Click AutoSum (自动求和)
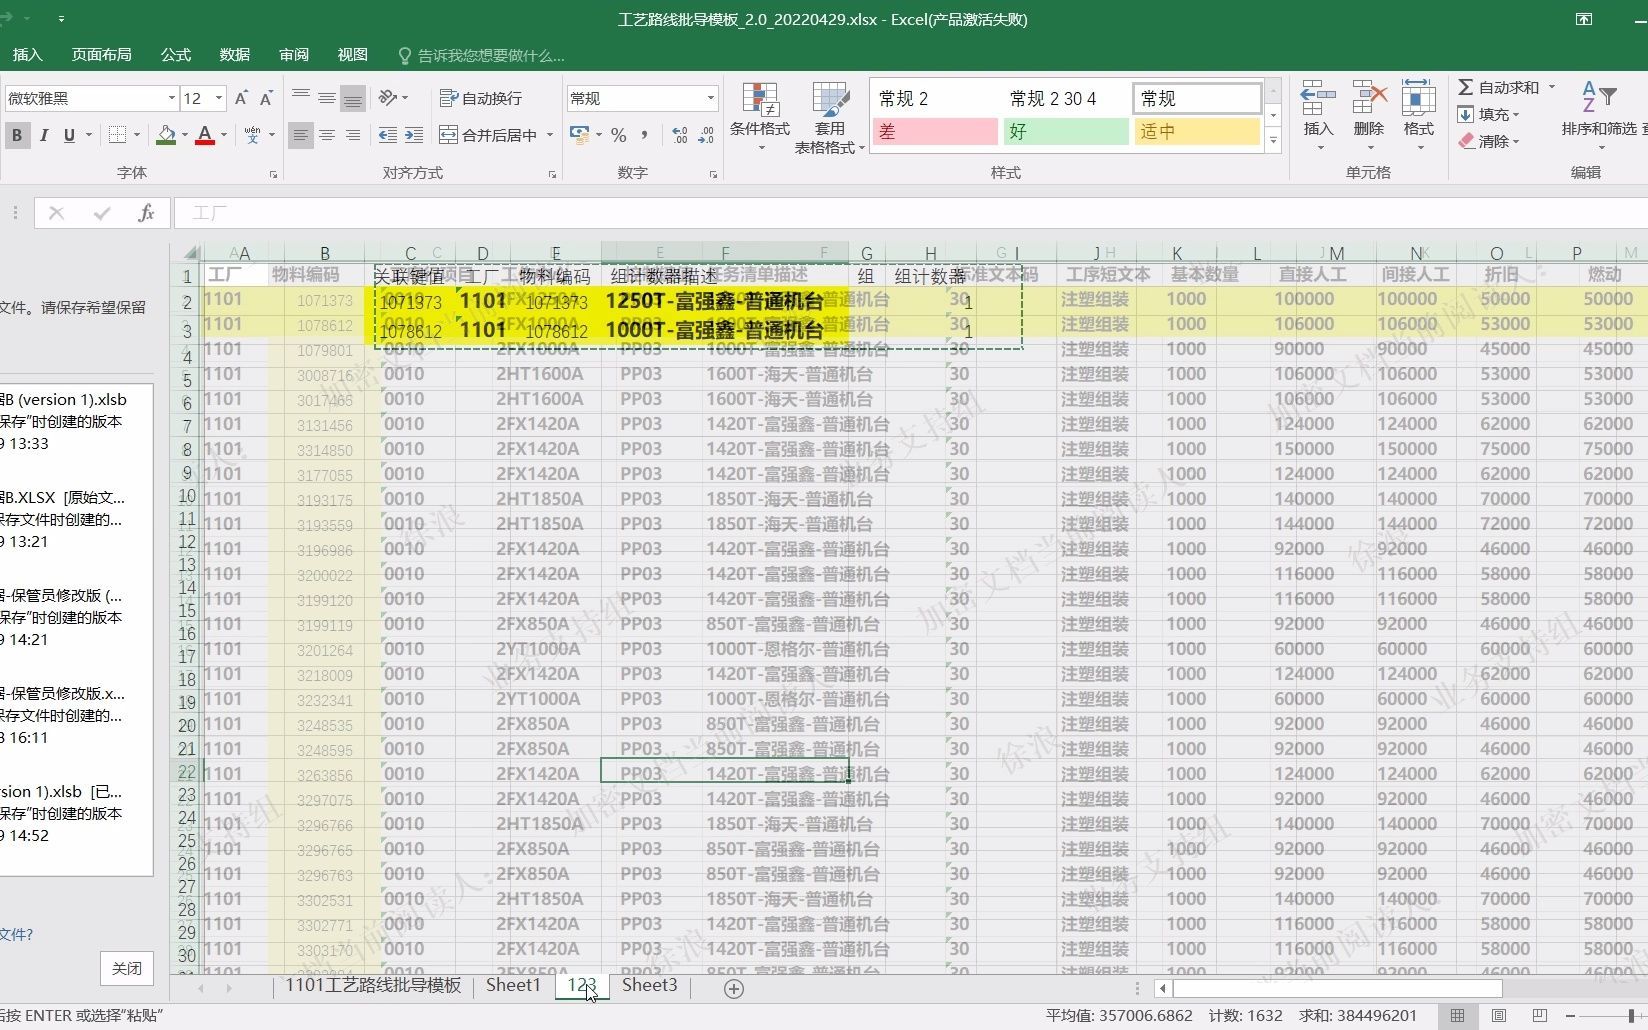 click(1498, 87)
